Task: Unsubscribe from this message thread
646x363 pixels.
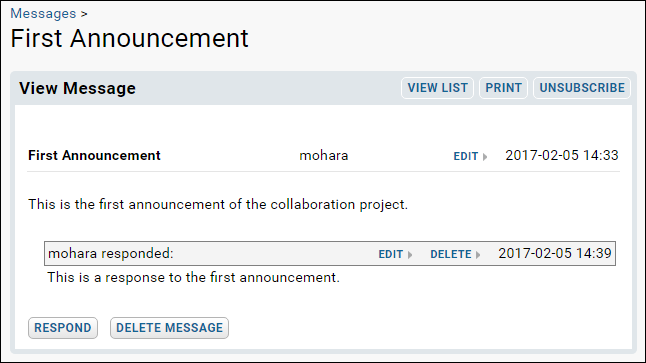Action: (x=582, y=88)
